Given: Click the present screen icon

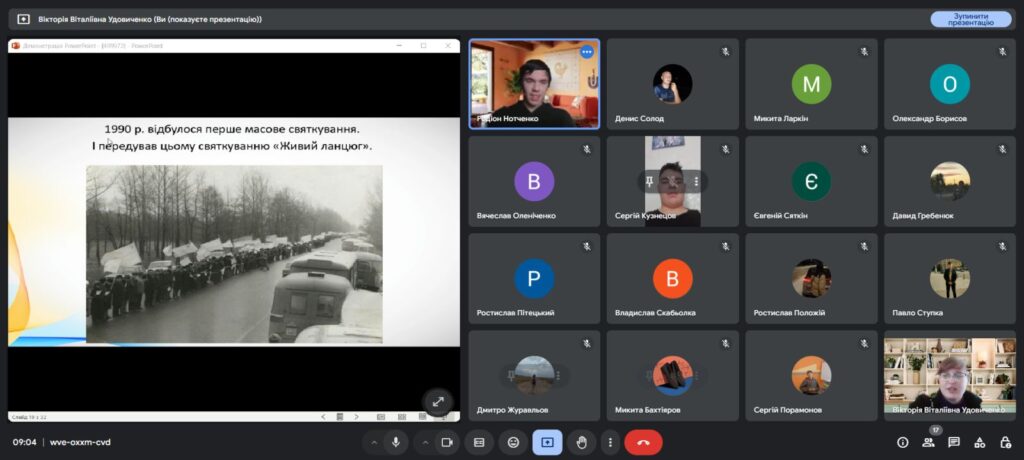Looking at the screenshot, I should click(547, 442).
